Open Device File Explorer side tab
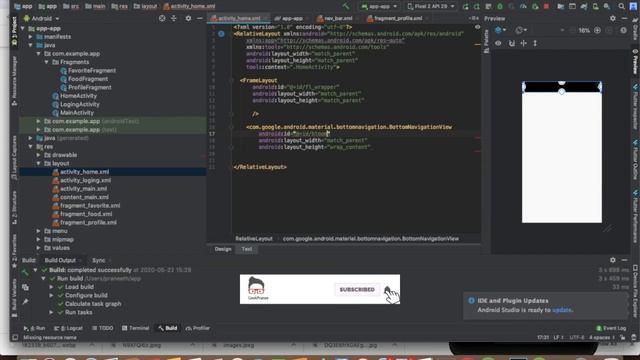The height and width of the screenshot is (360, 640). click(x=635, y=291)
